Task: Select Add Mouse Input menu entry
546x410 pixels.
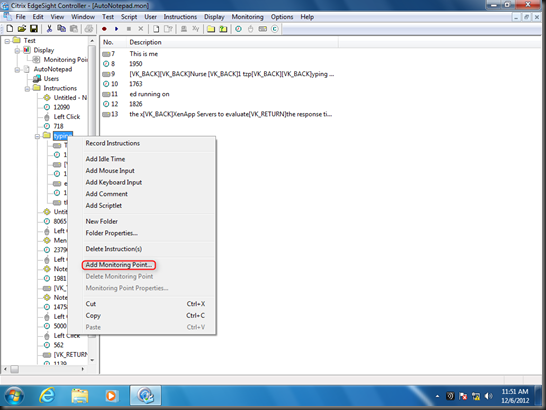Action: click(110, 171)
